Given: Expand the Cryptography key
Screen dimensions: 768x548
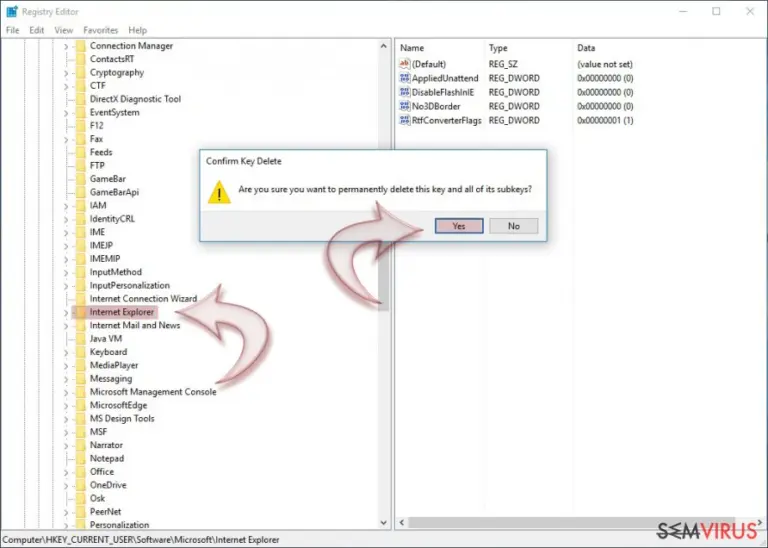Looking at the screenshot, I should pyautogui.click(x=66, y=73).
